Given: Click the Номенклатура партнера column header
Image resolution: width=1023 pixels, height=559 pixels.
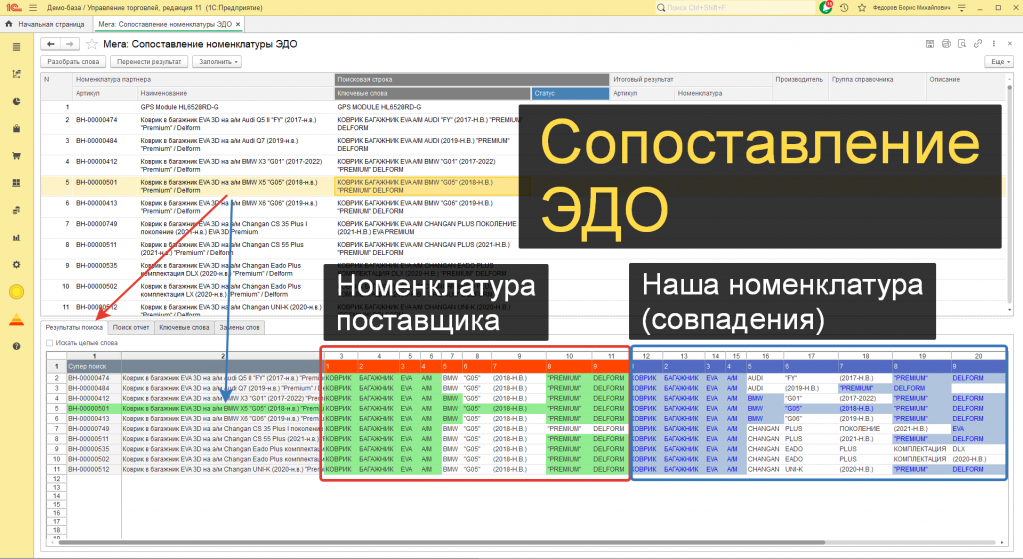Looking at the screenshot, I should pyautogui.click(x=203, y=80).
